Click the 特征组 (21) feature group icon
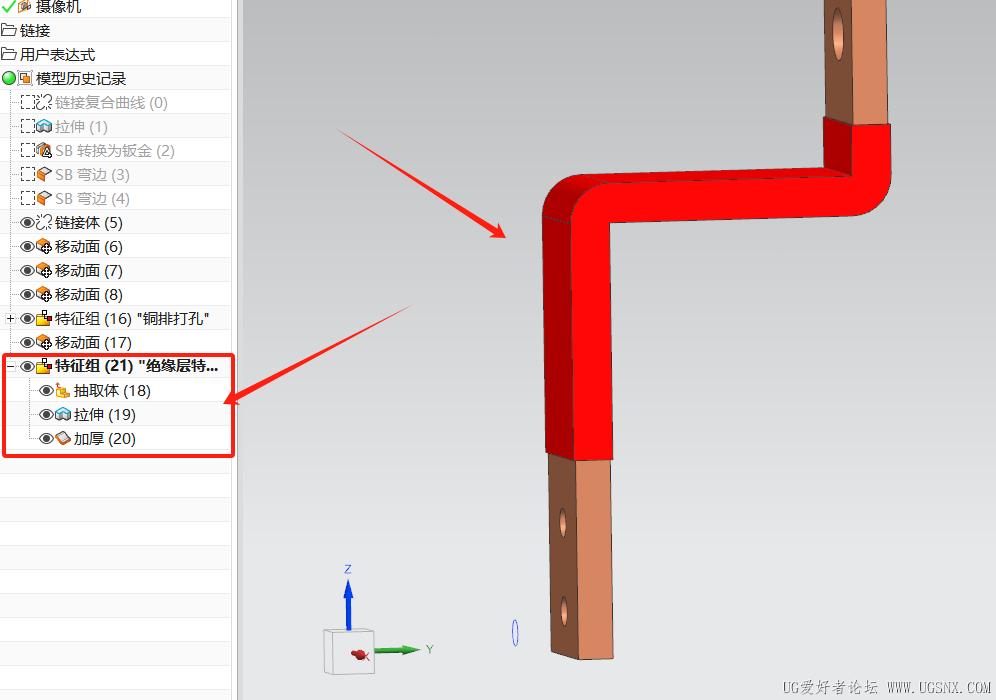 (x=44, y=367)
